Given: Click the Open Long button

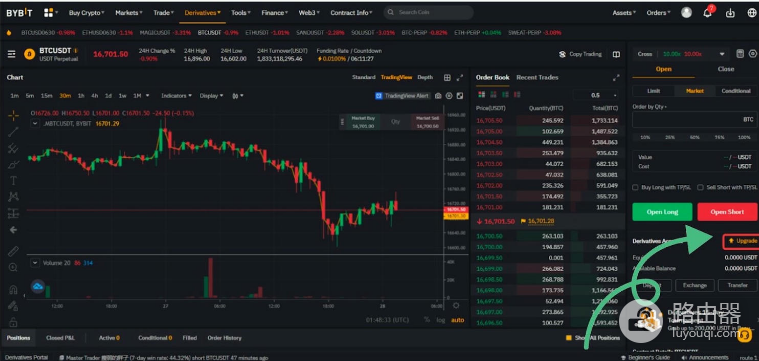Looking at the screenshot, I should point(662,212).
